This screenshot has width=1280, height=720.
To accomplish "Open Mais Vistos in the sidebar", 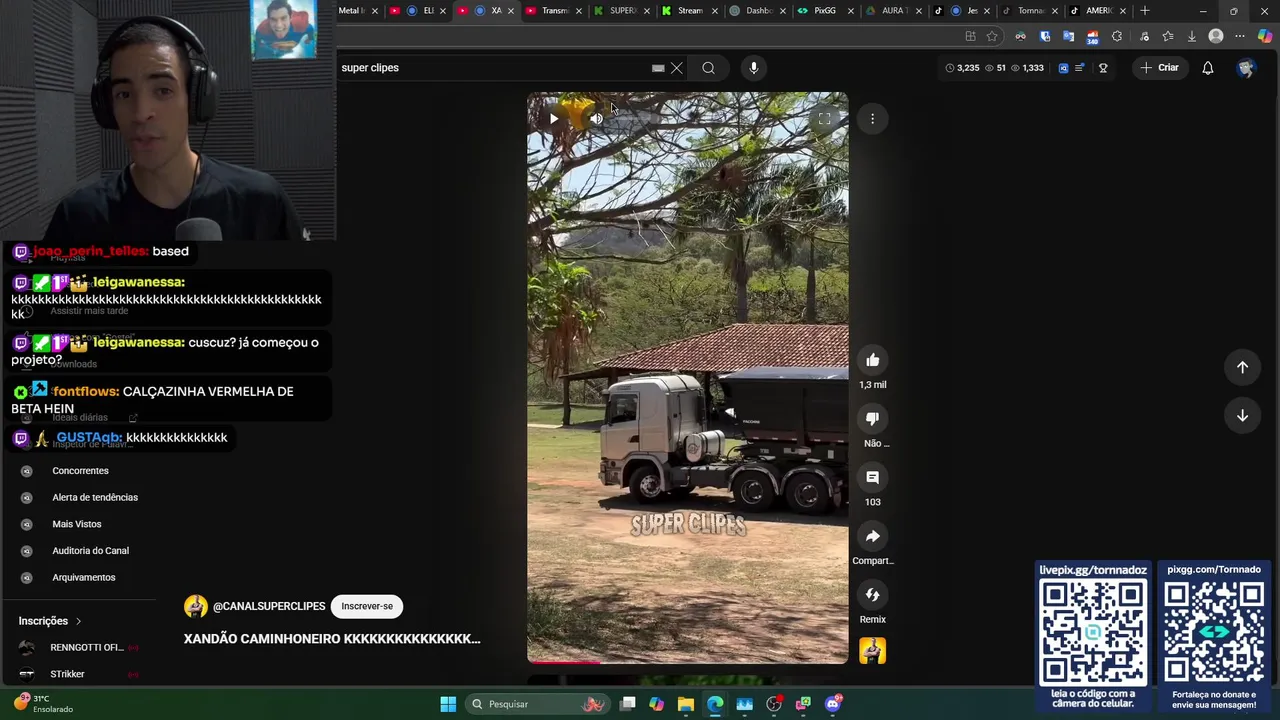I will tap(77, 524).
